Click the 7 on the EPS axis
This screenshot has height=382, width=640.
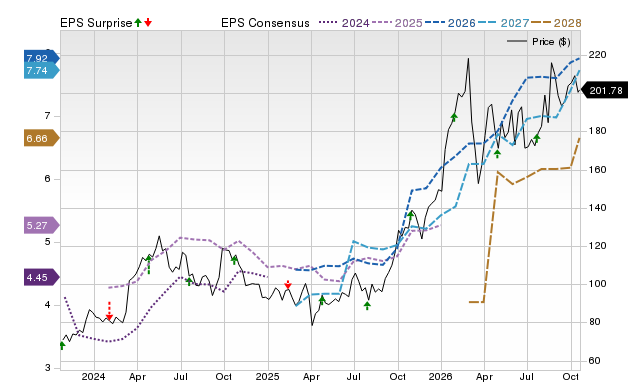pyautogui.click(x=47, y=116)
